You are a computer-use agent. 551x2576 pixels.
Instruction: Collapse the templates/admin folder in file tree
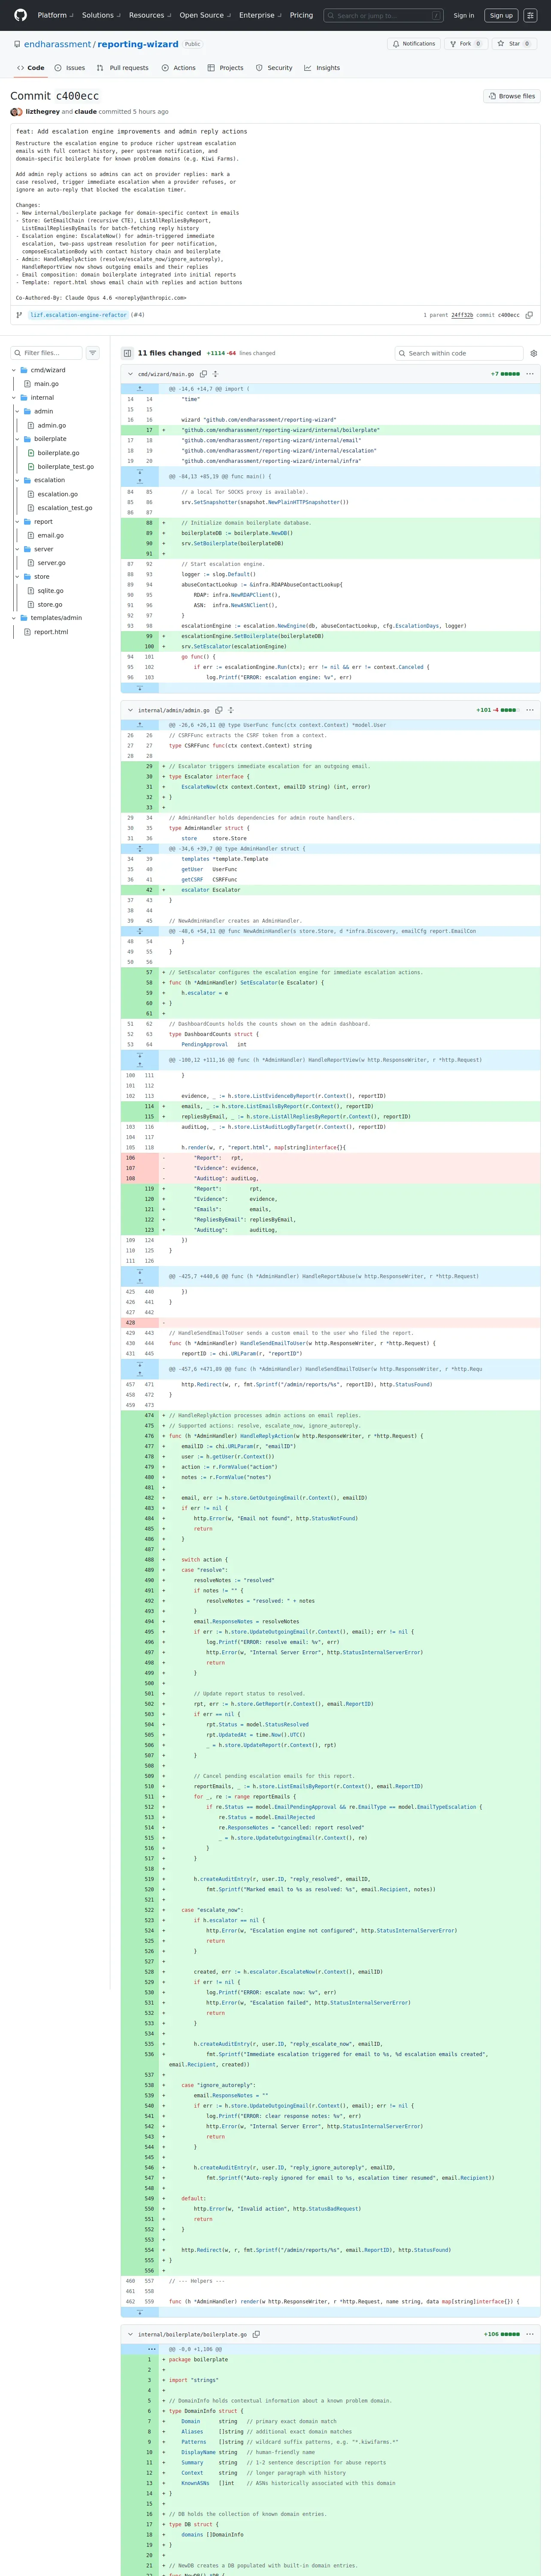pos(14,617)
